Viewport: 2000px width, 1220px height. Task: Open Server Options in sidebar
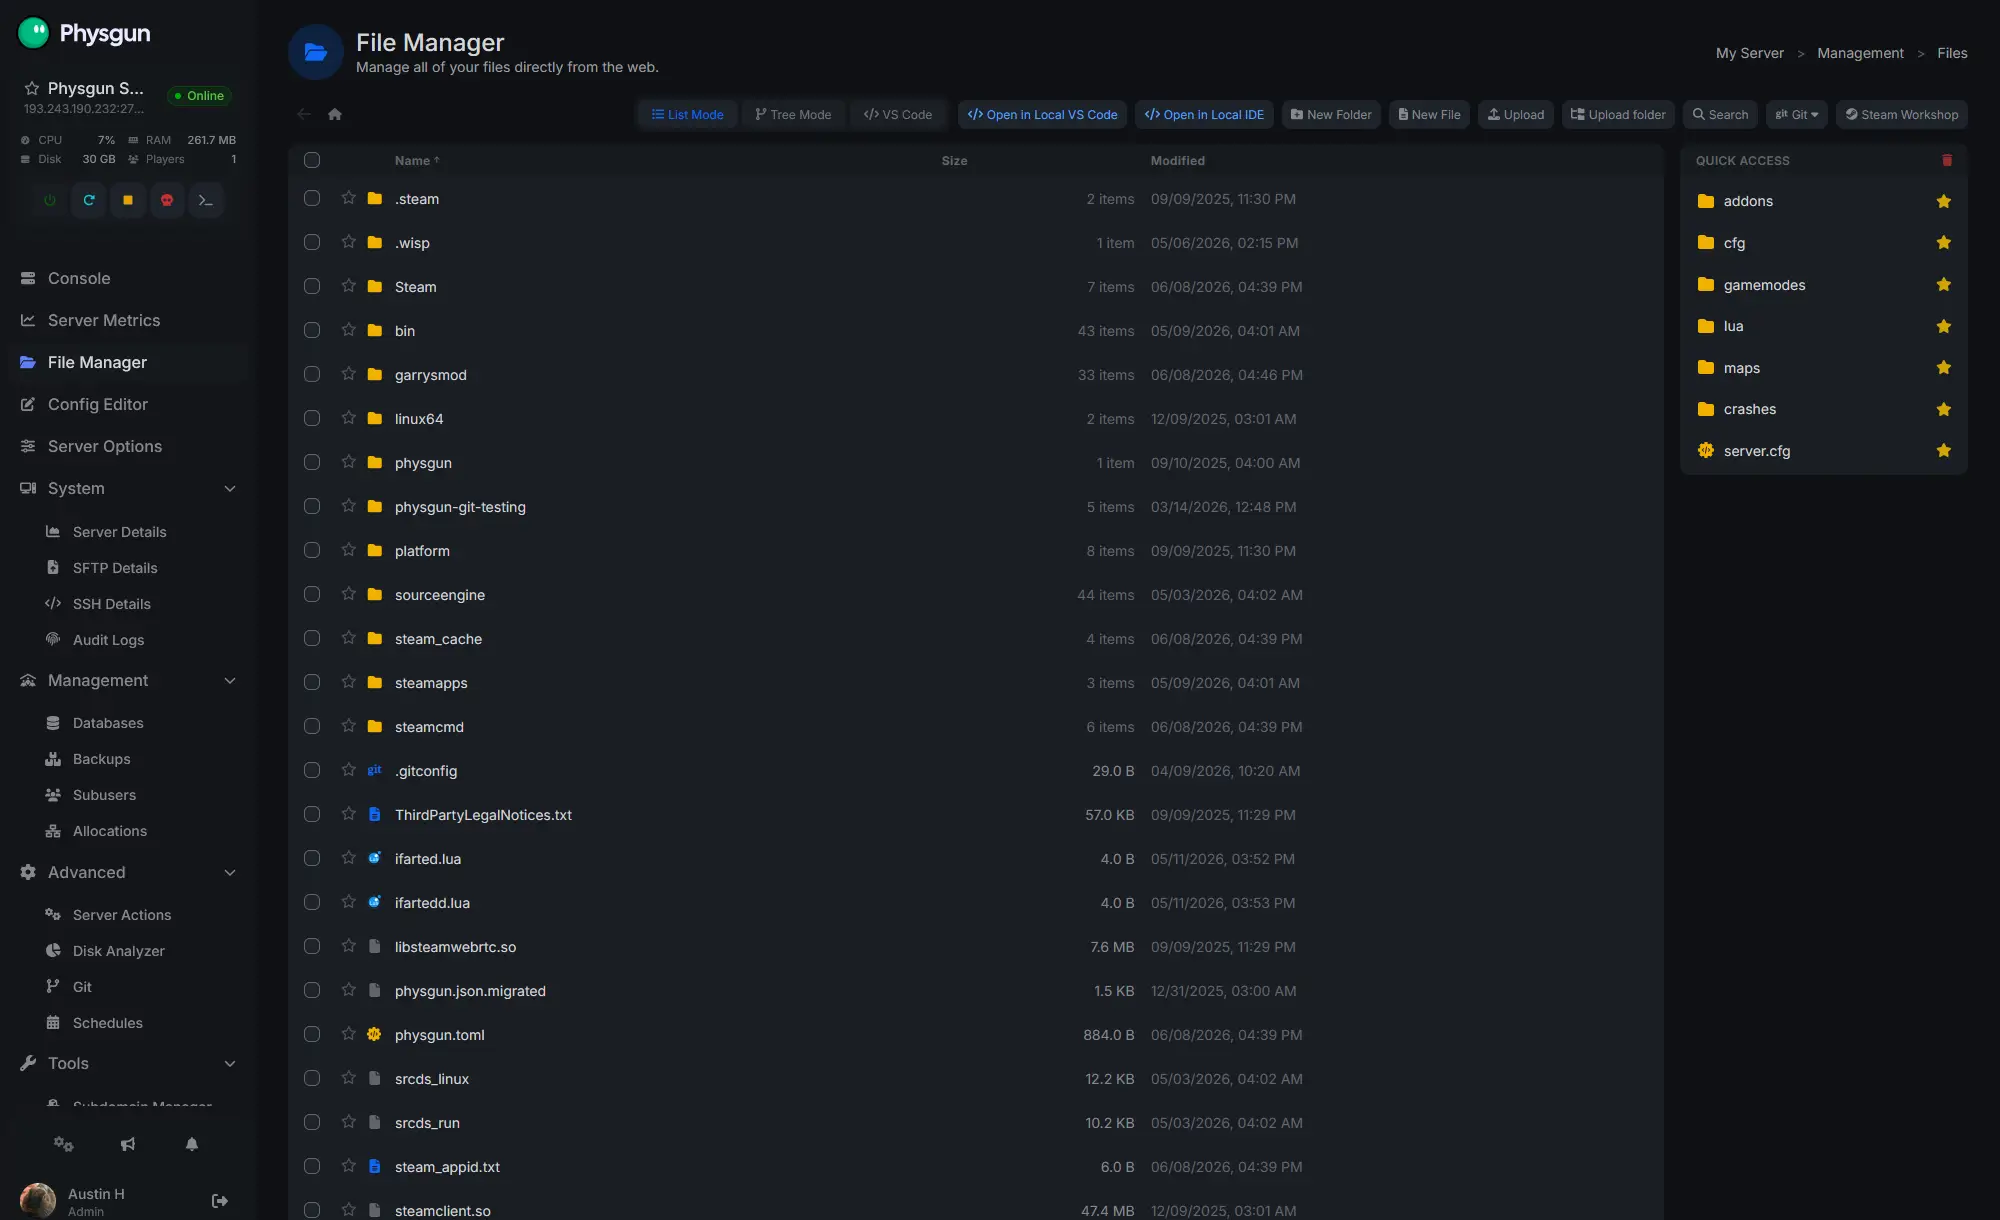click(x=127, y=446)
